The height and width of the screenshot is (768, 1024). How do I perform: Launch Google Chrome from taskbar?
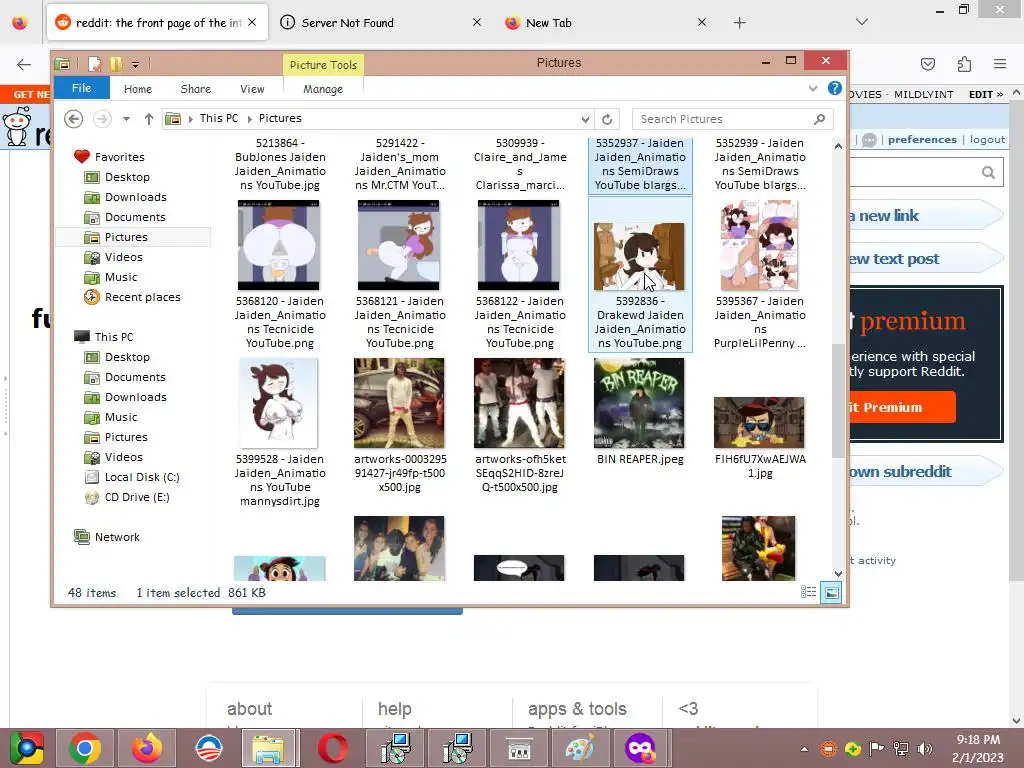click(x=84, y=748)
